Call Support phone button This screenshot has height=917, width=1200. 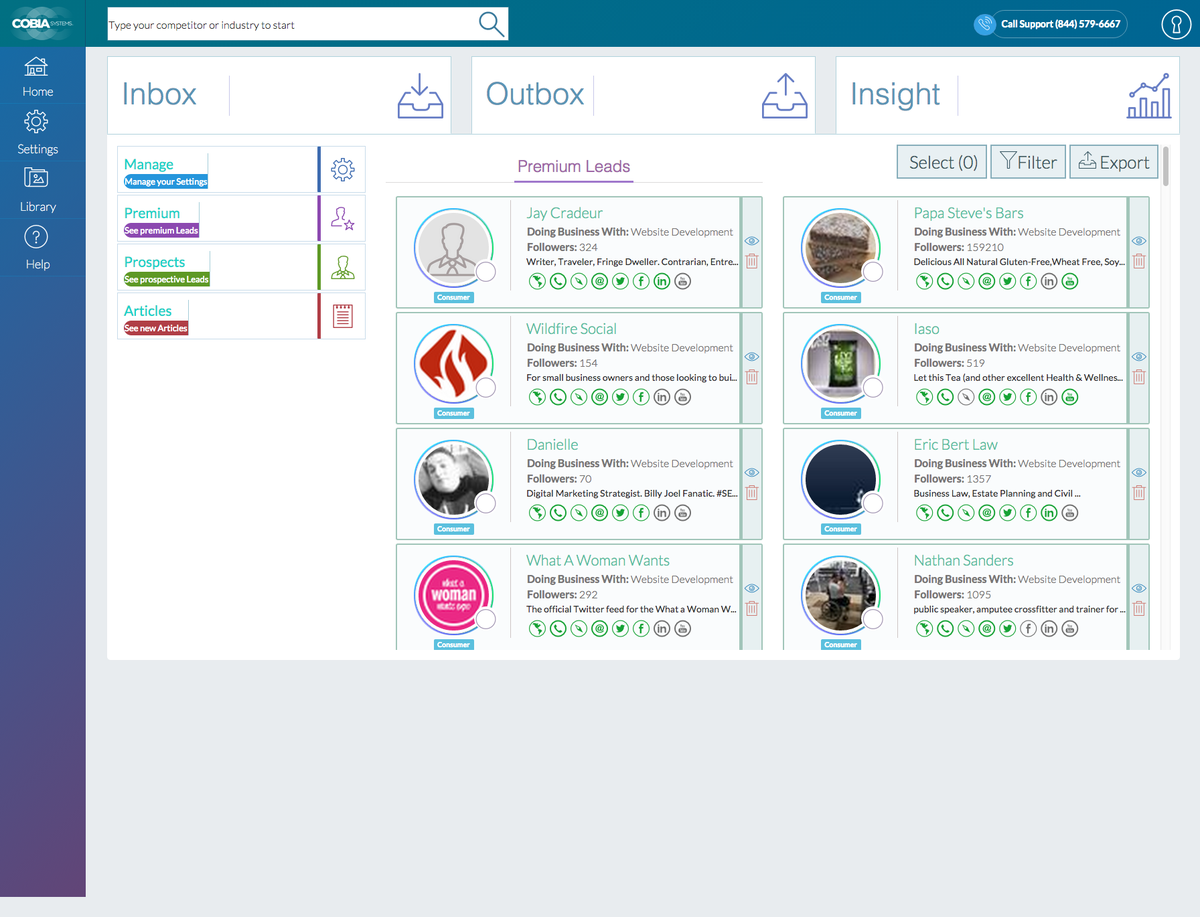[x=1050, y=24]
